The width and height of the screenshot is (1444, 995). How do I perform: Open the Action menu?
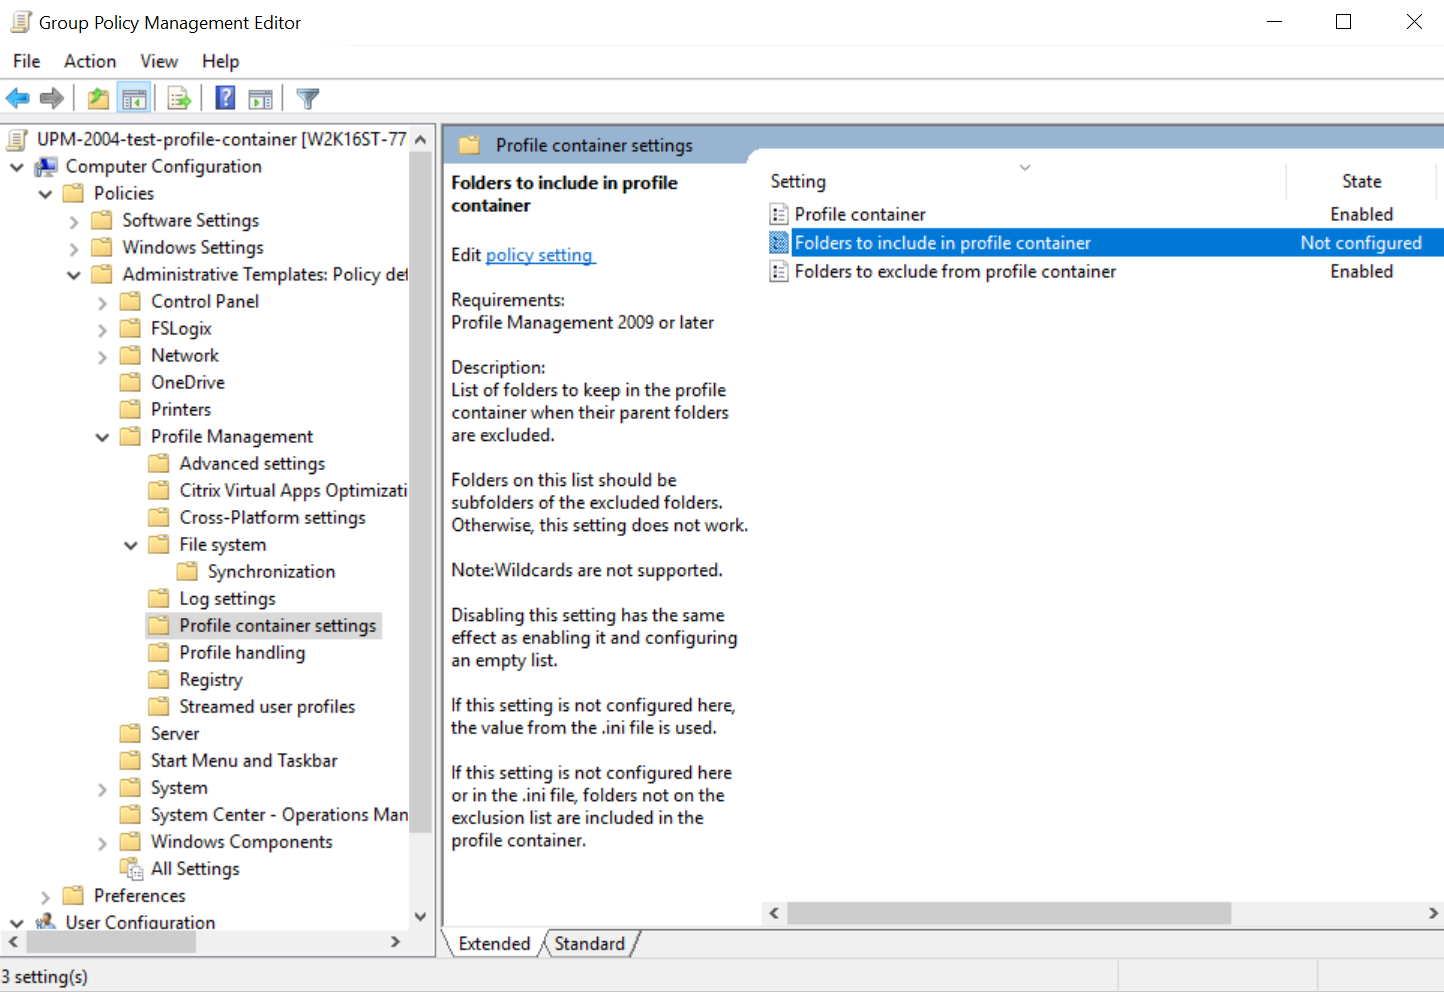(x=90, y=61)
